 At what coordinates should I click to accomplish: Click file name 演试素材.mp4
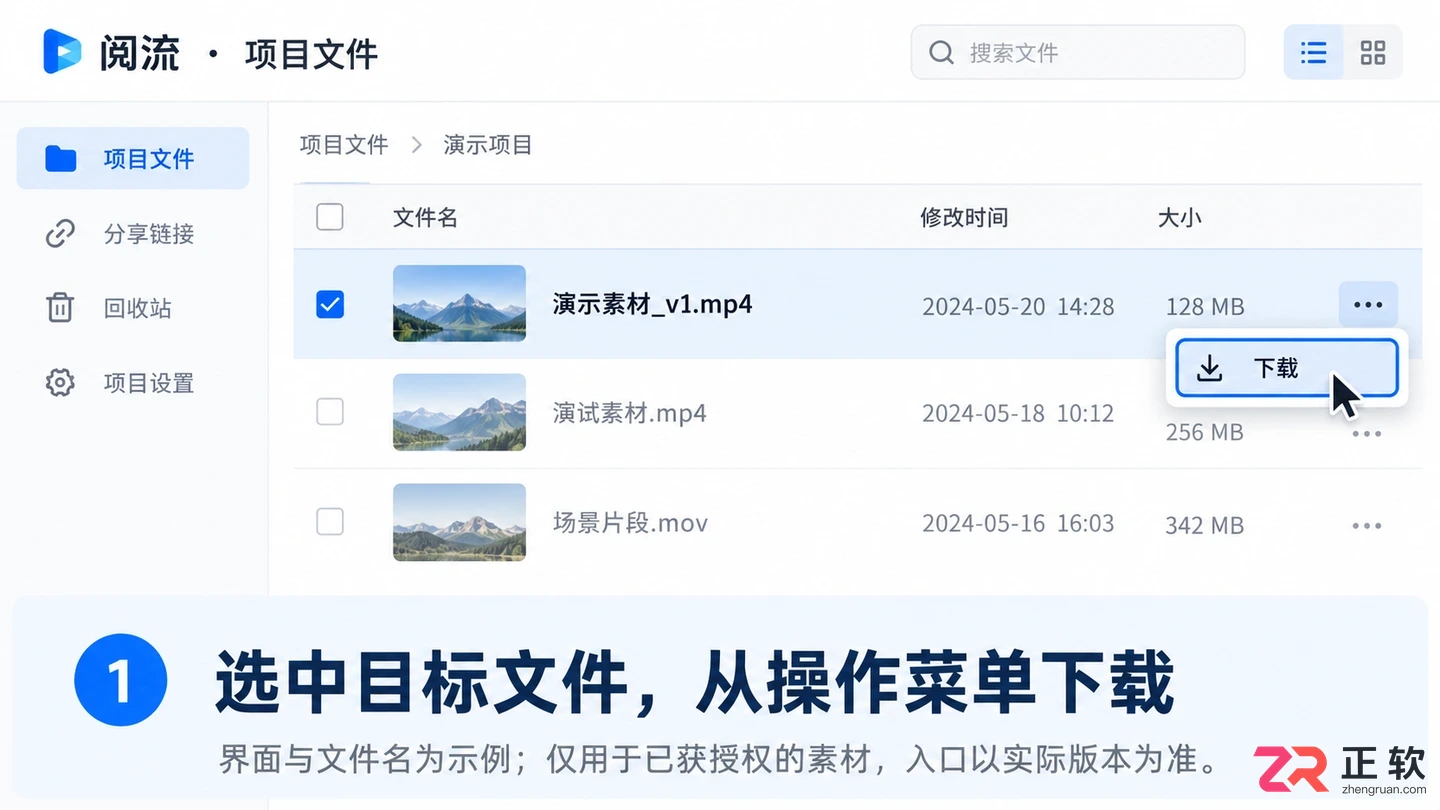tap(630, 413)
